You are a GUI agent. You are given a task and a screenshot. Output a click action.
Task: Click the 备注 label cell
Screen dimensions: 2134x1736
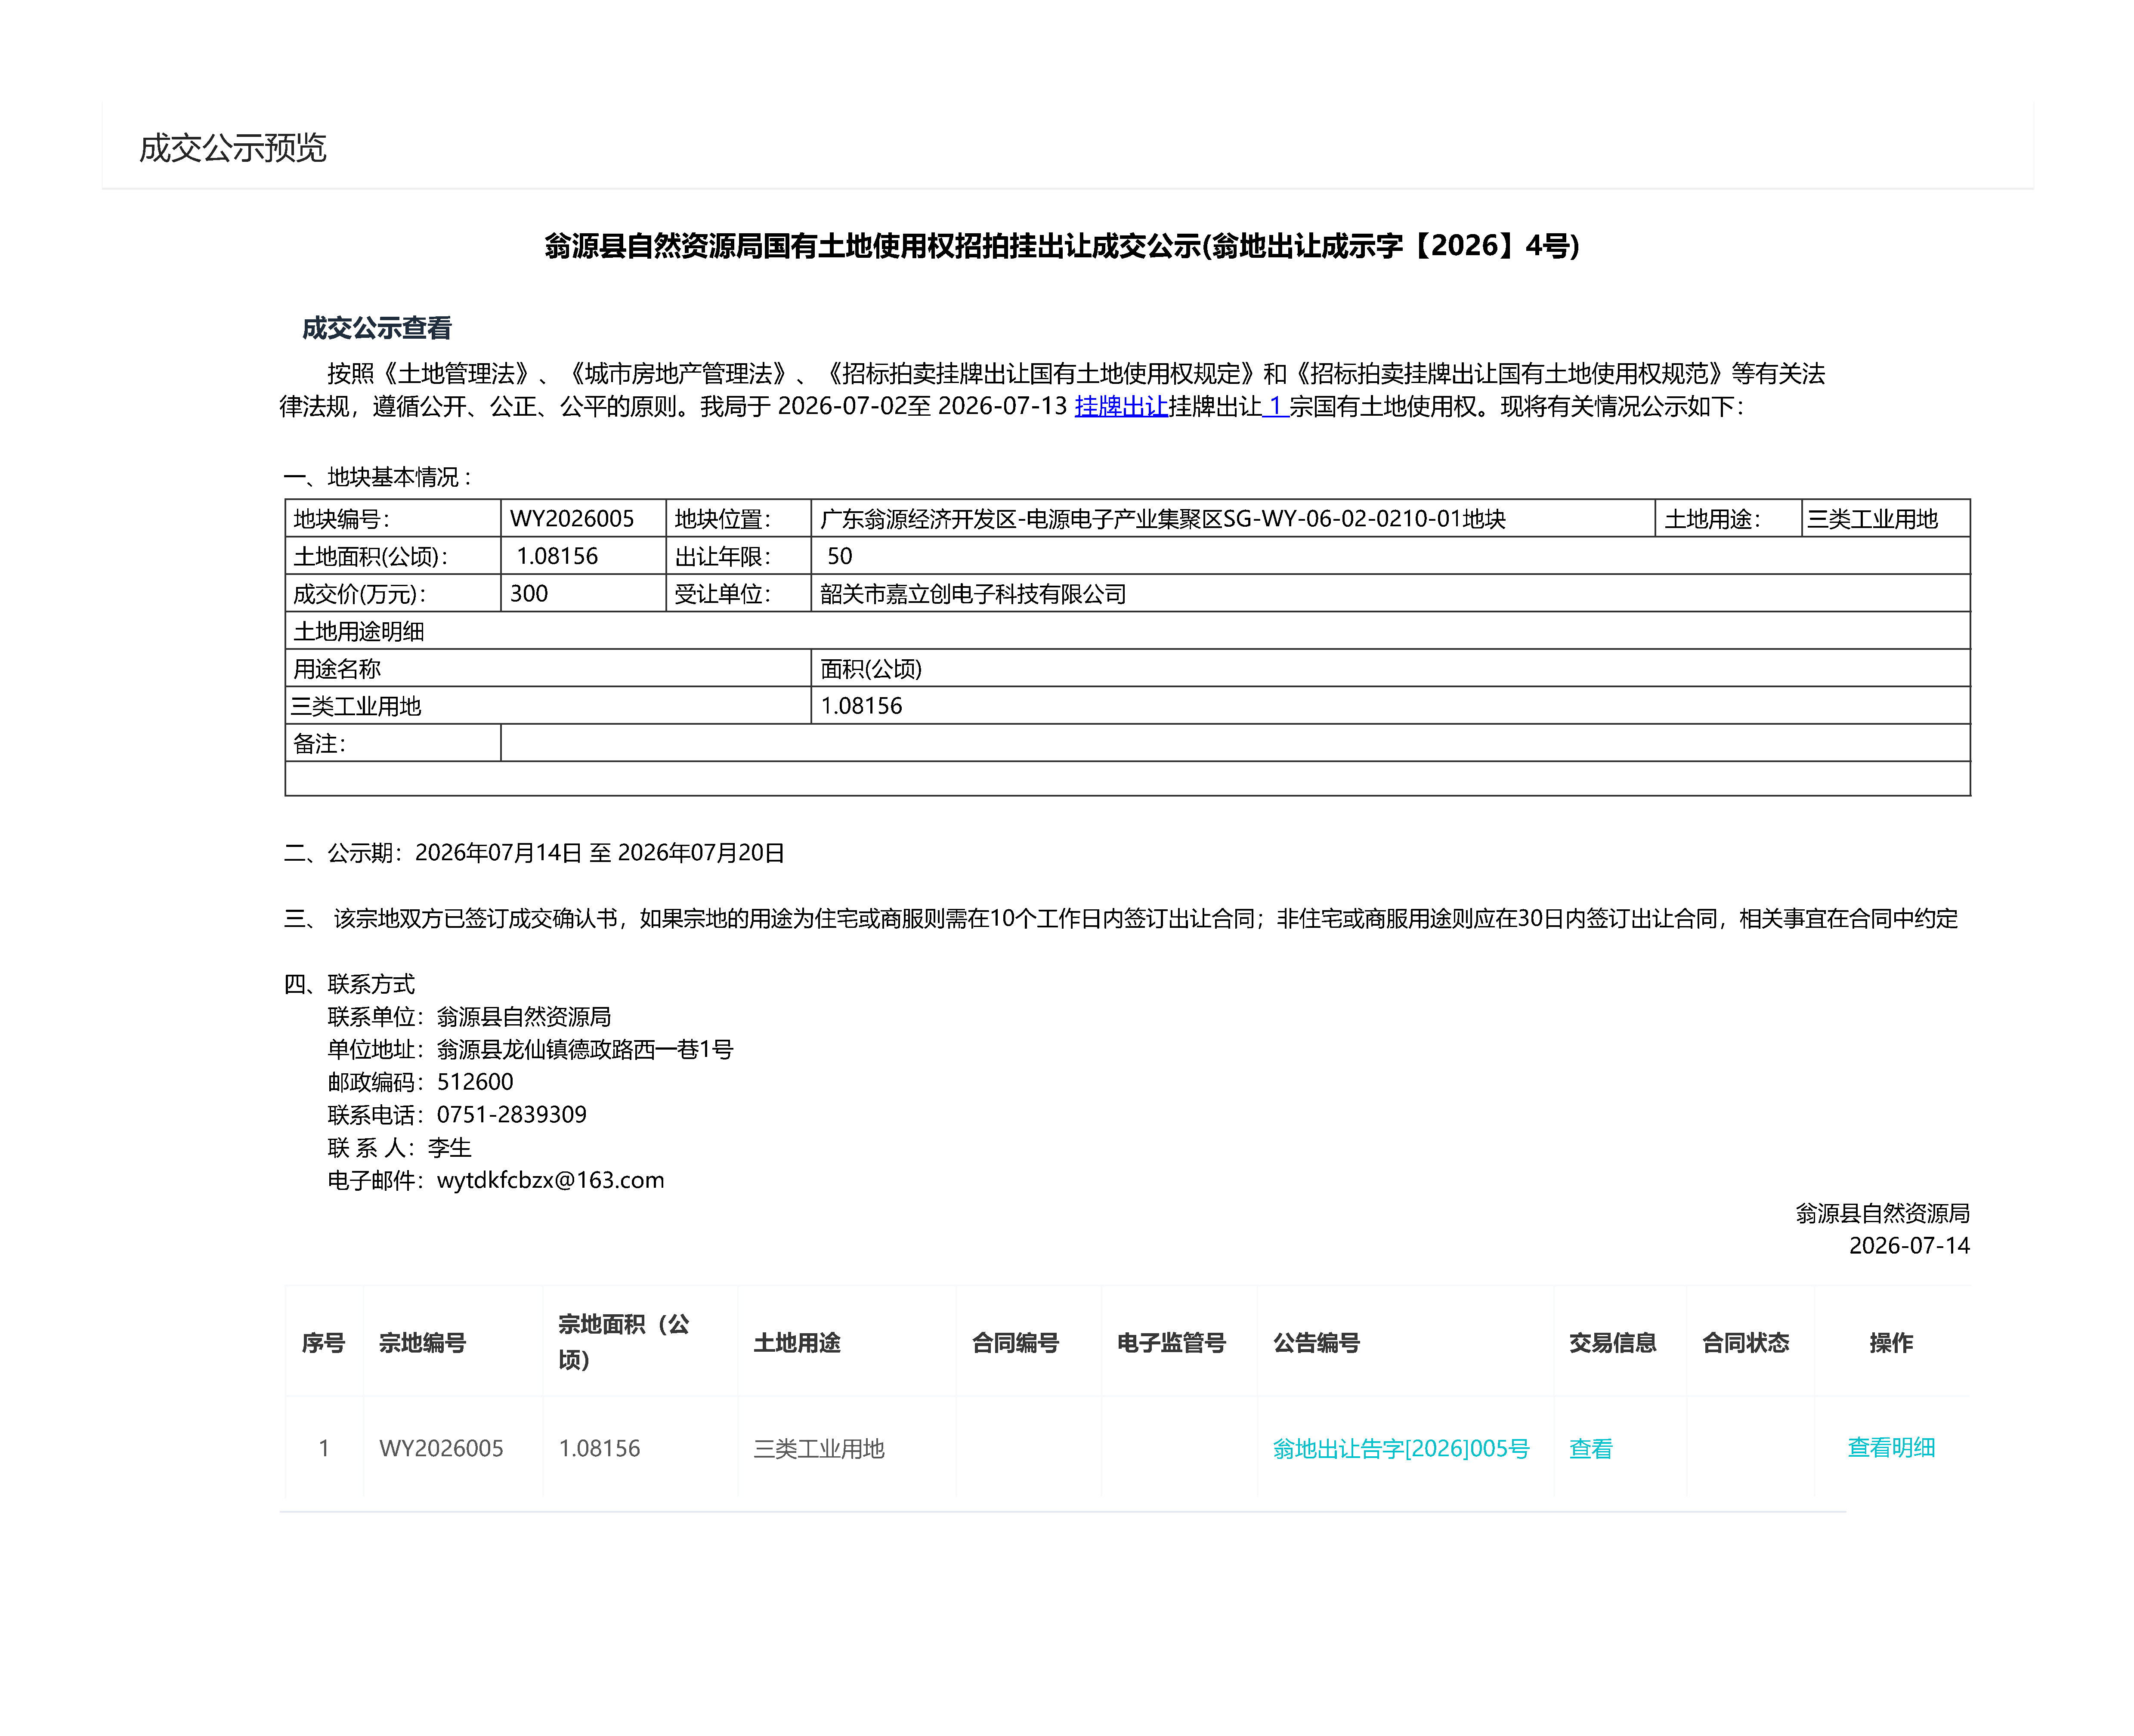tap(393, 743)
